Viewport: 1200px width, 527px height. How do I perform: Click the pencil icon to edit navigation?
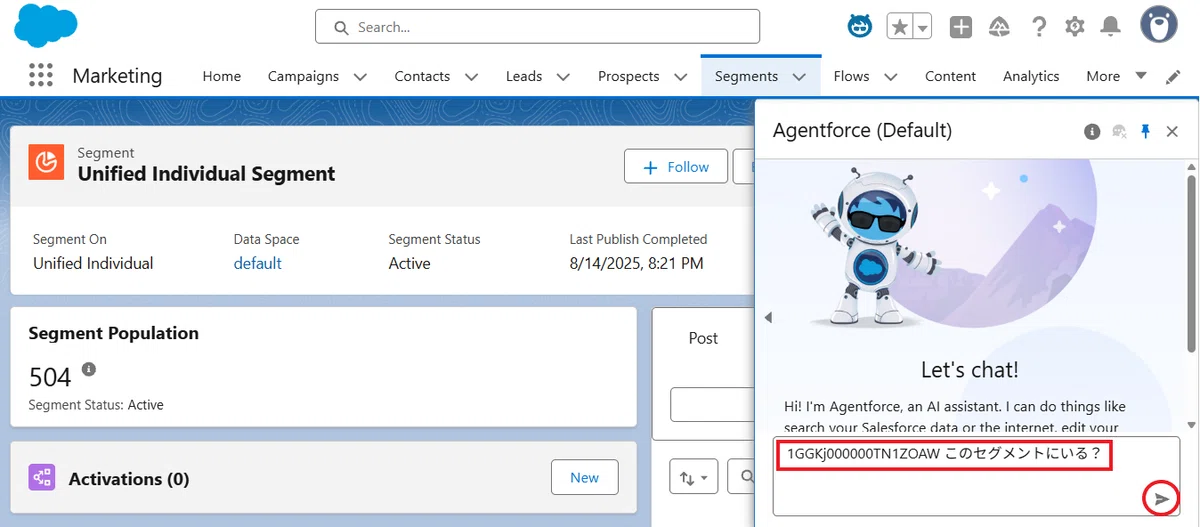[x=1173, y=77]
